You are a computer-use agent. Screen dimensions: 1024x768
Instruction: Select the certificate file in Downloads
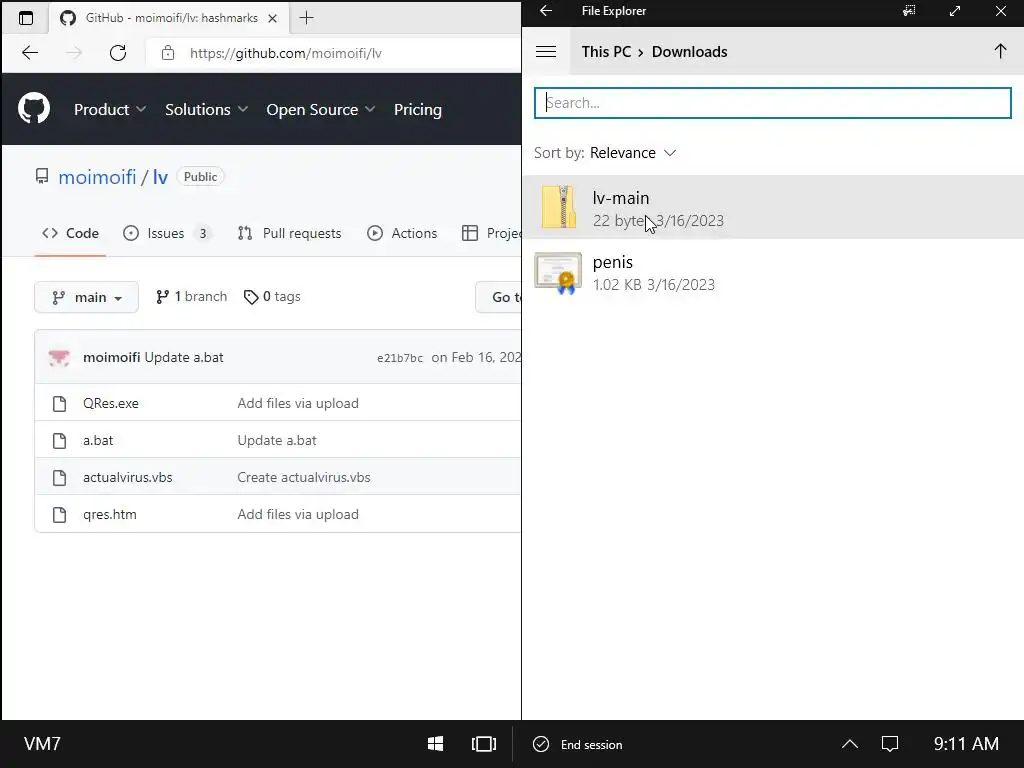[773, 272]
